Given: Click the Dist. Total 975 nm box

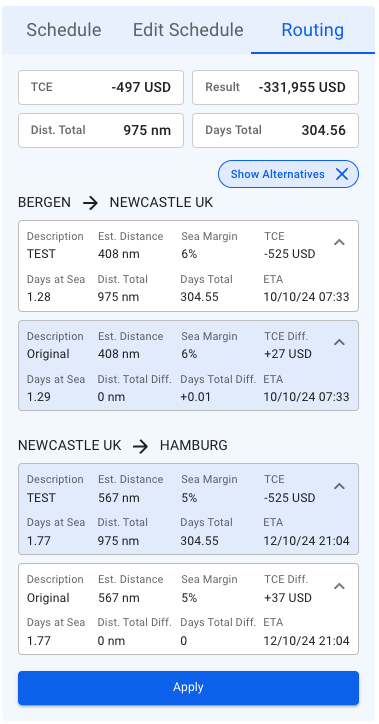Looking at the screenshot, I should (101, 130).
